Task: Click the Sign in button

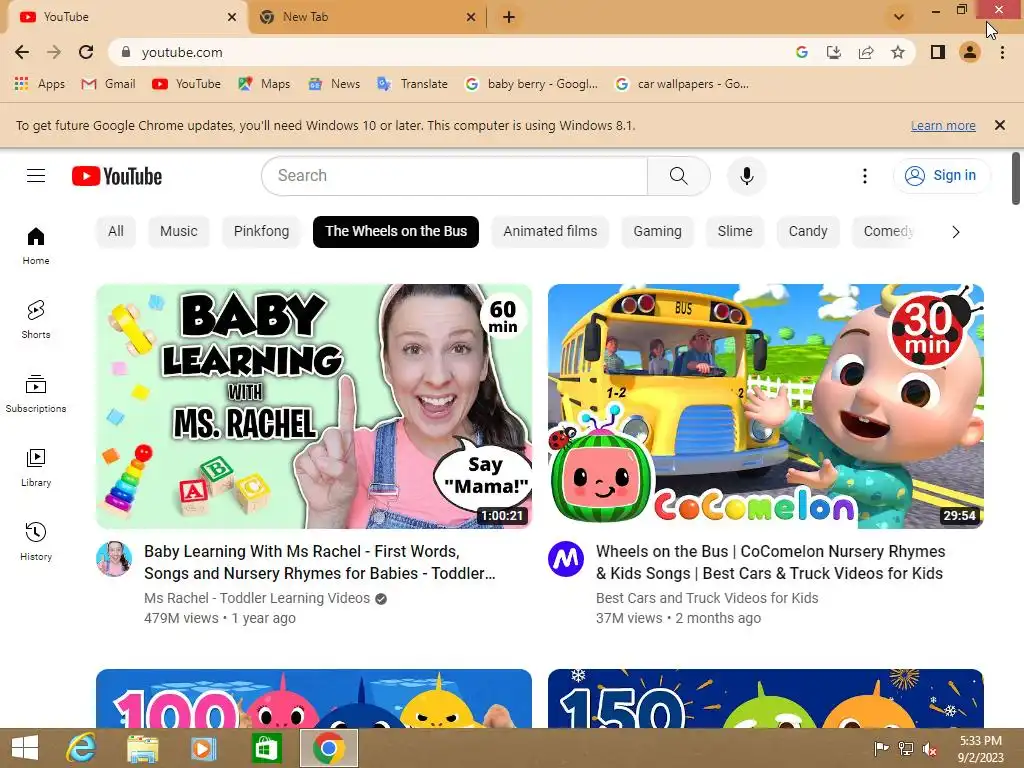Action: coord(941,176)
